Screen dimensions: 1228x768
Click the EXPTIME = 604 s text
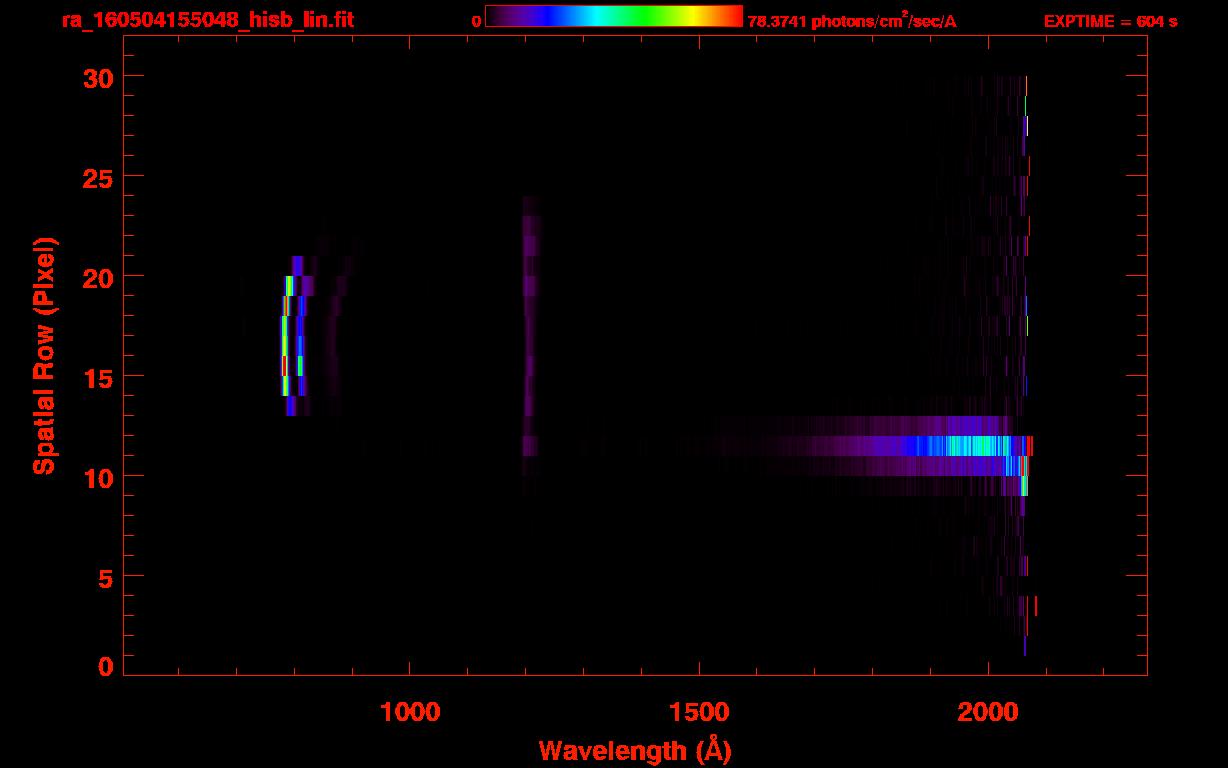[x=1110, y=21]
